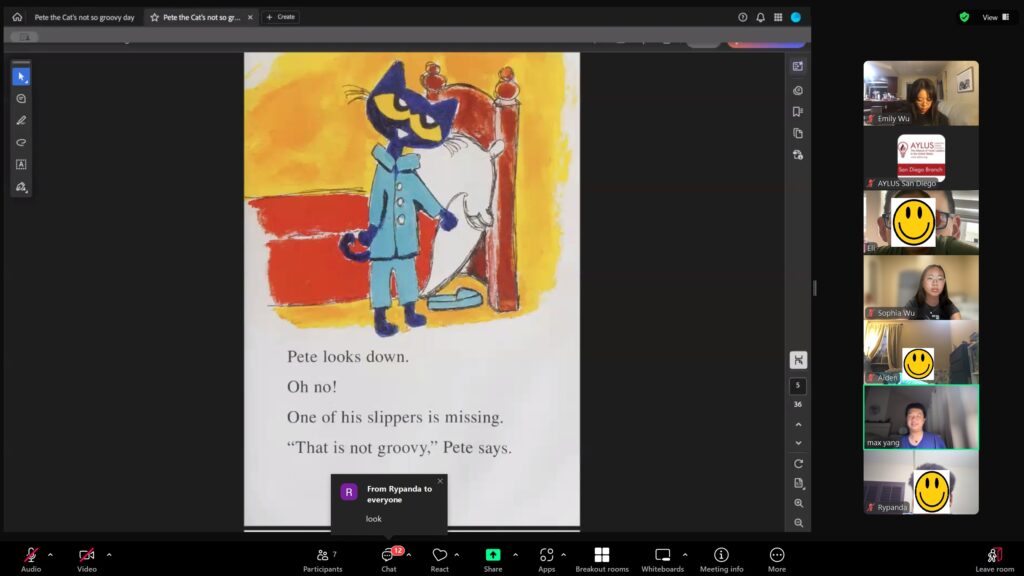Expand audio options arrow next to Audio
1024x576 pixels.
click(50, 554)
